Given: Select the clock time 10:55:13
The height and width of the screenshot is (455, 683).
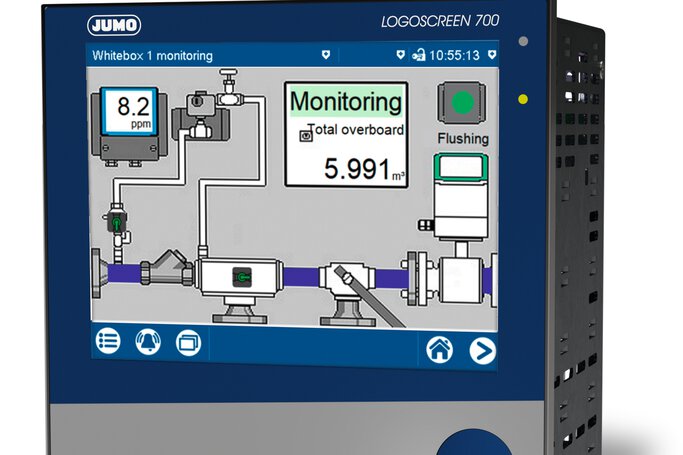Looking at the screenshot, I should pyautogui.click(x=454, y=55).
